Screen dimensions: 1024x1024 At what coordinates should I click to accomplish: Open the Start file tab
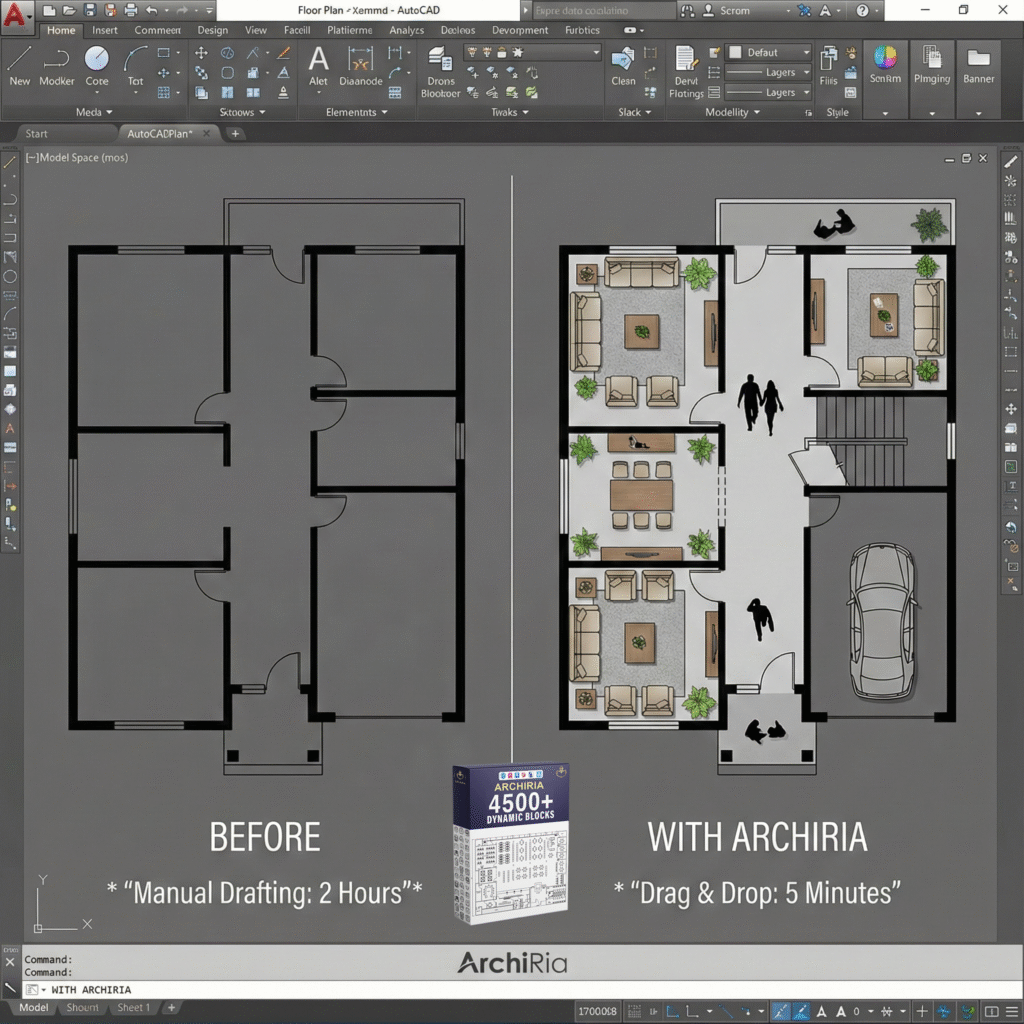click(36, 133)
